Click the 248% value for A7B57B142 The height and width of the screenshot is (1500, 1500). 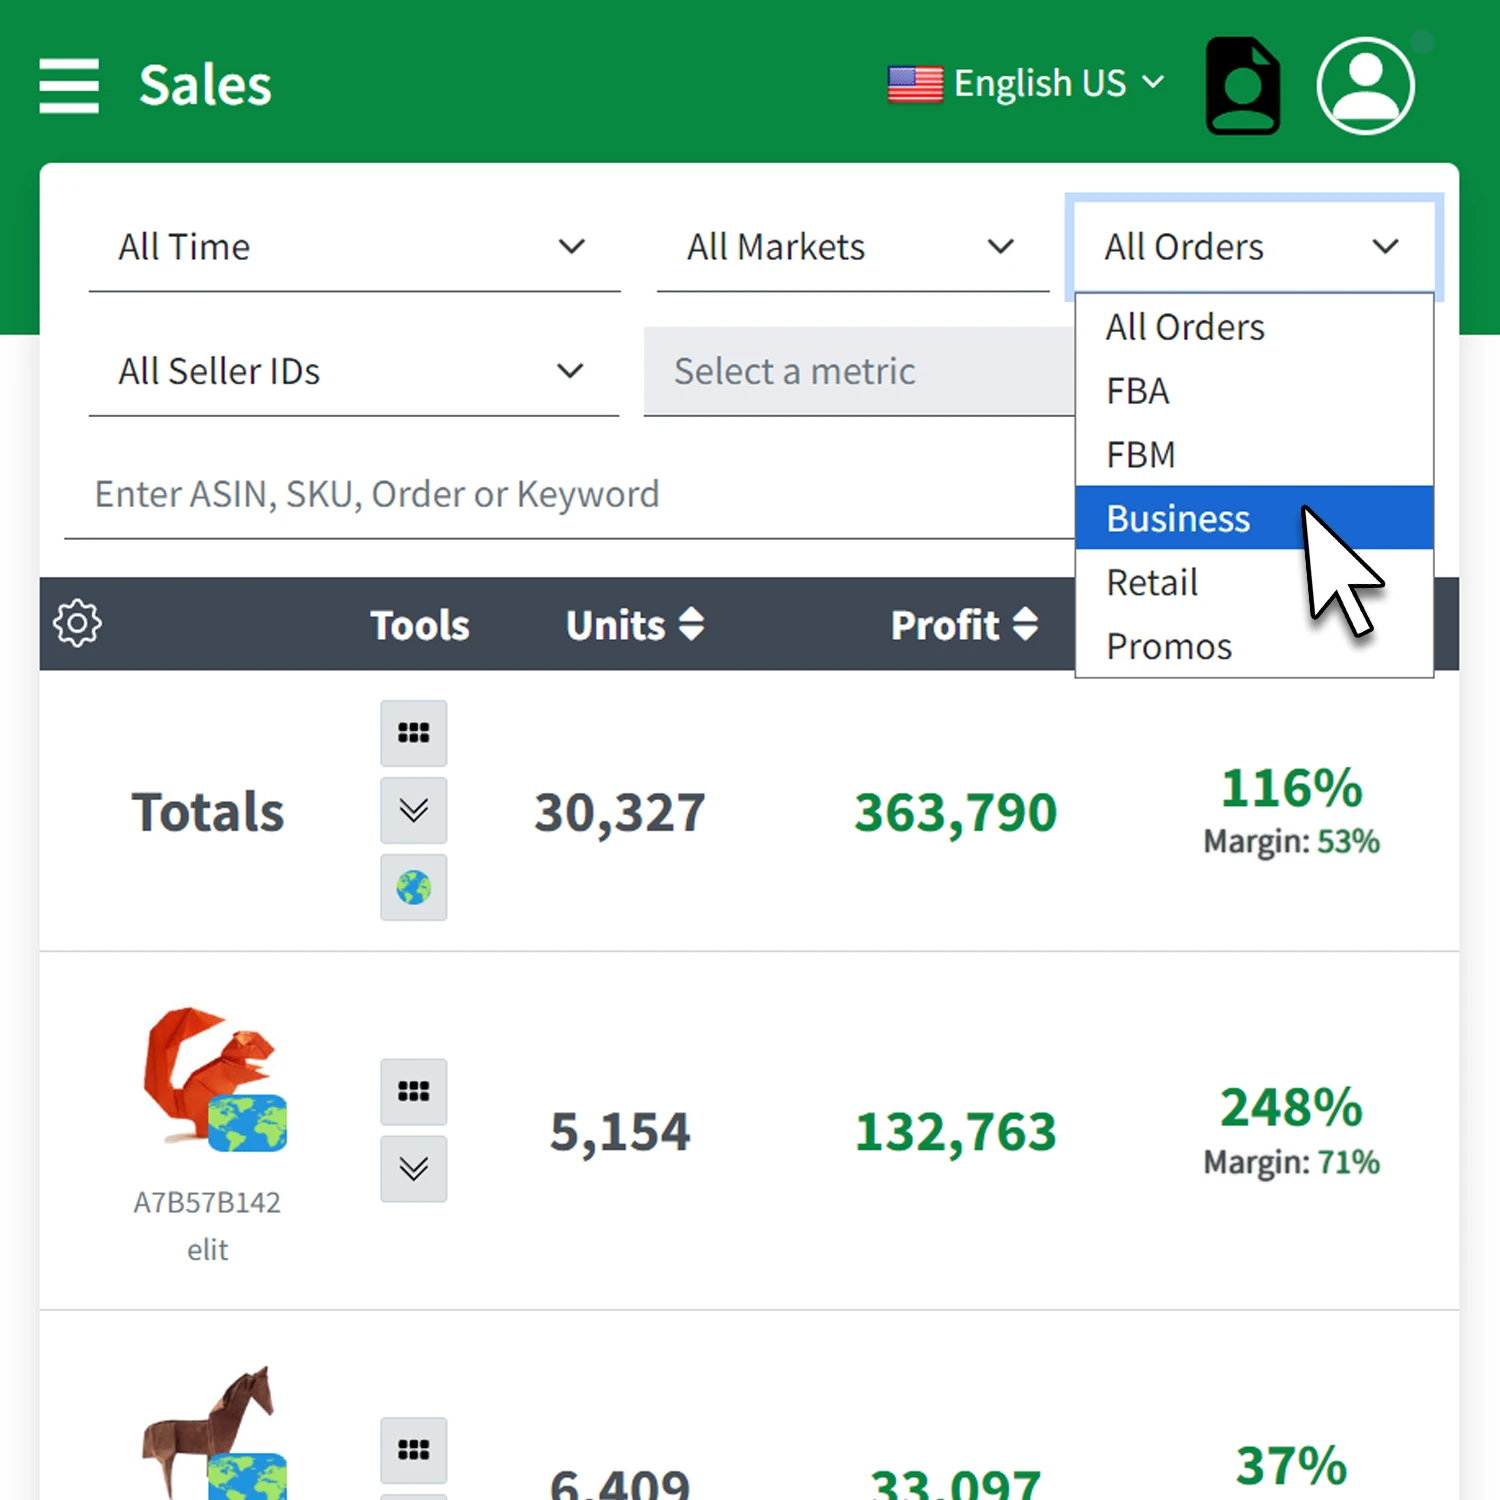click(1292, 1108)
